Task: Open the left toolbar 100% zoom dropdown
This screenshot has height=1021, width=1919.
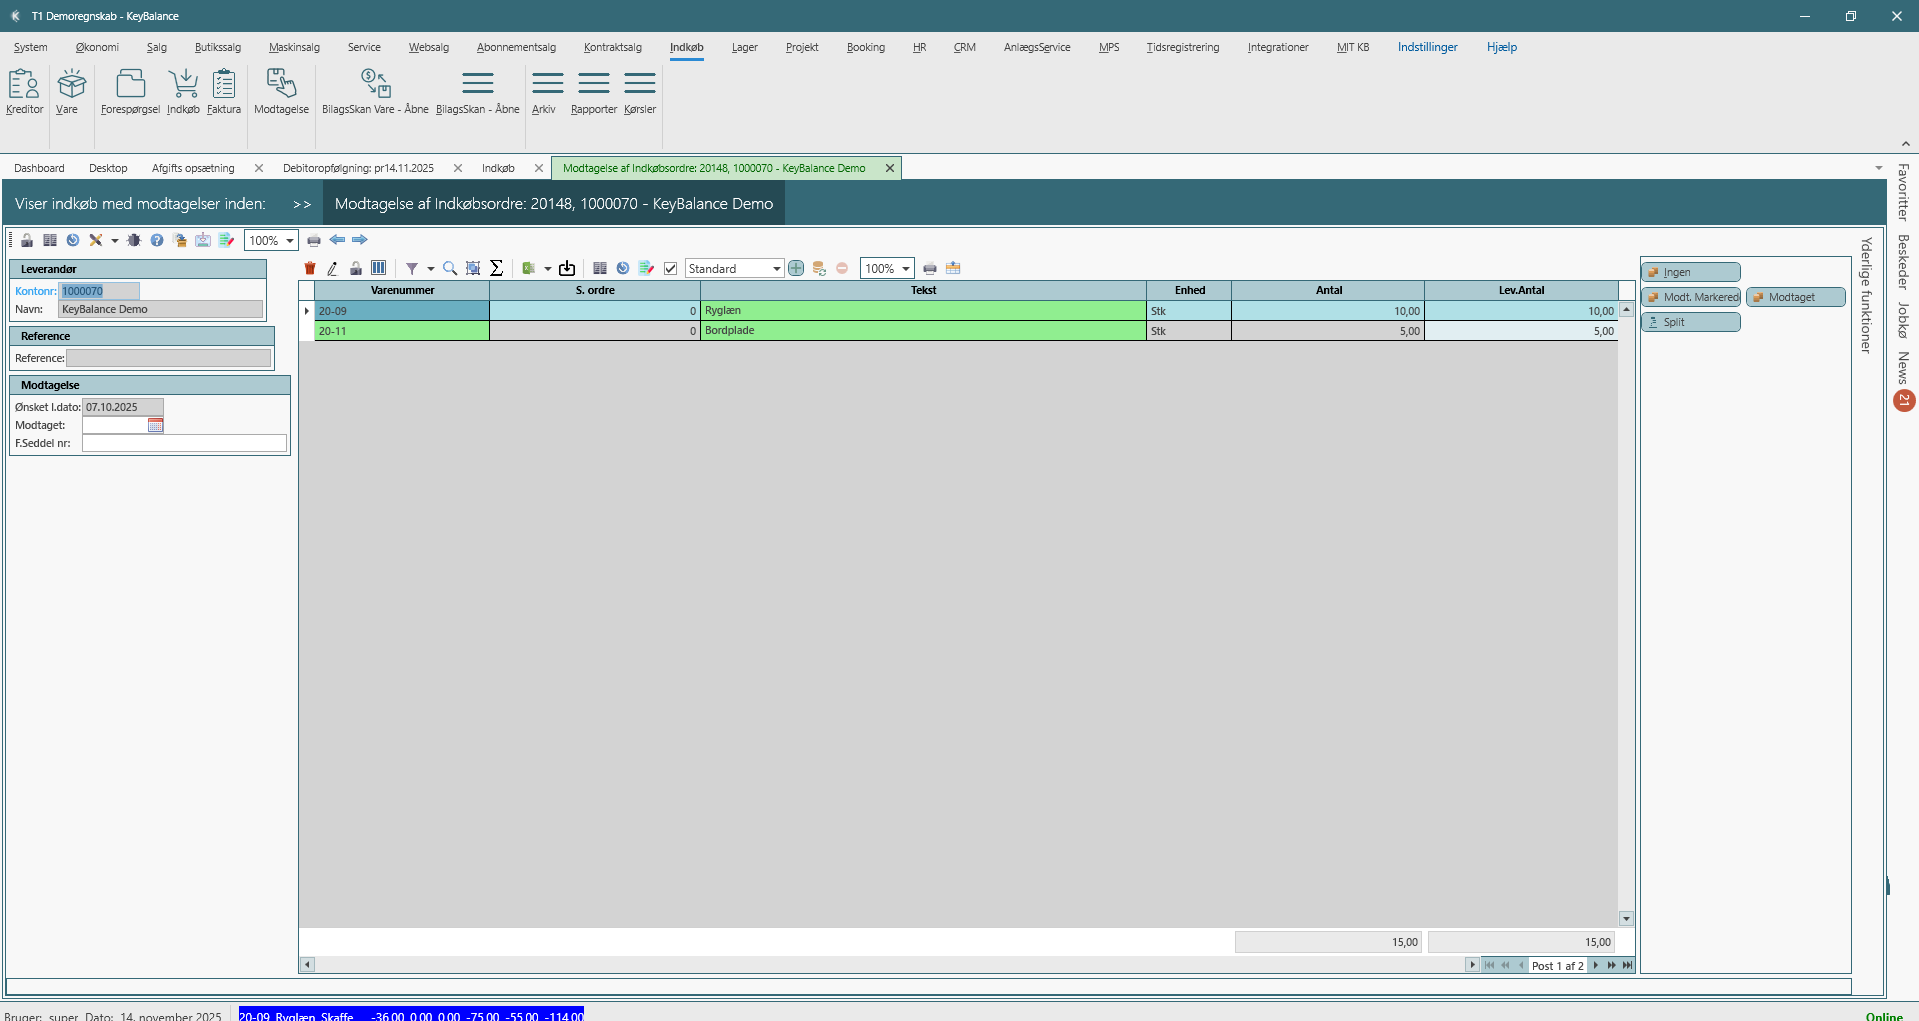Action: click(x=290, y=240)
